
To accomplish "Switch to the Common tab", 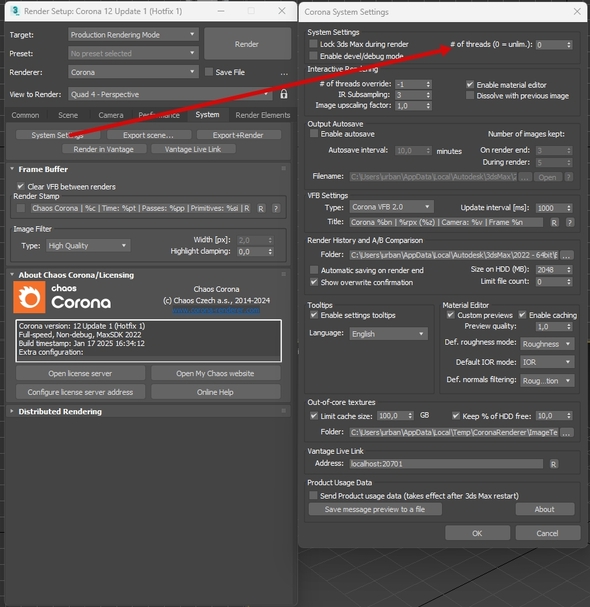I will (26, 115).
